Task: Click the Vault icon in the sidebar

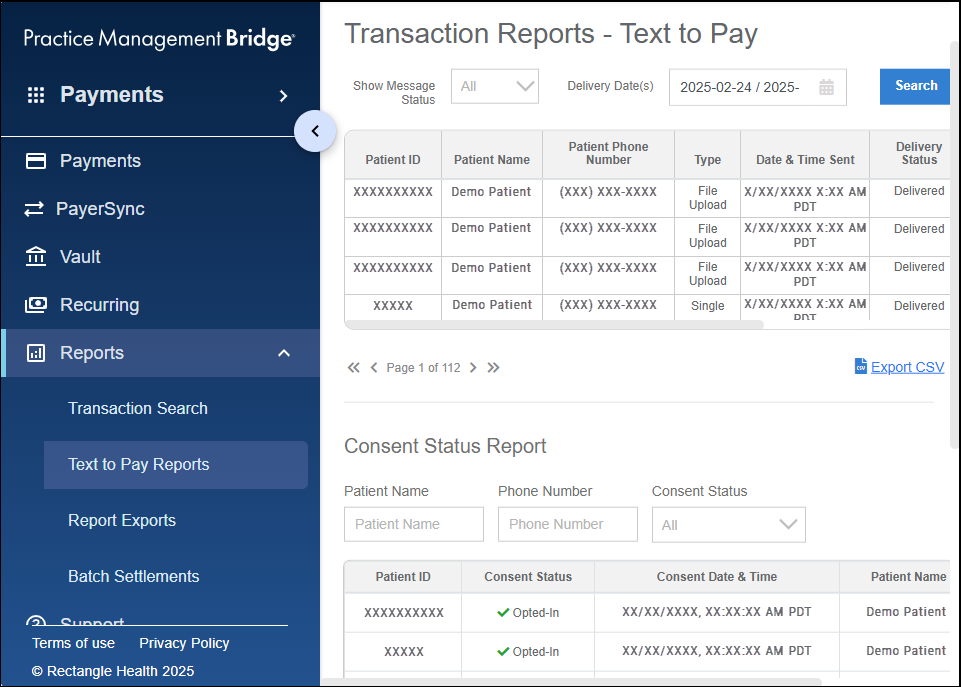Action: tap(35, 256)
